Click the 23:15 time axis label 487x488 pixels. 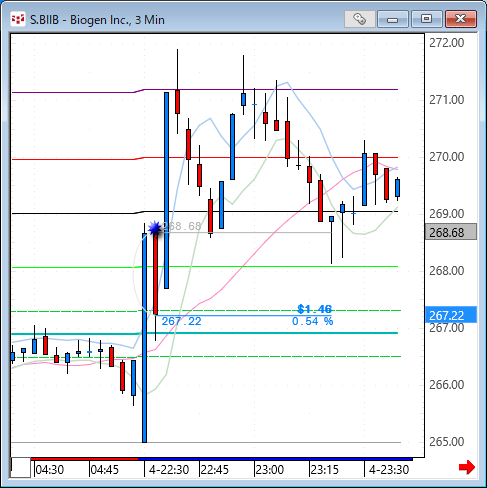pyautogui.click(x=324, y=470)
